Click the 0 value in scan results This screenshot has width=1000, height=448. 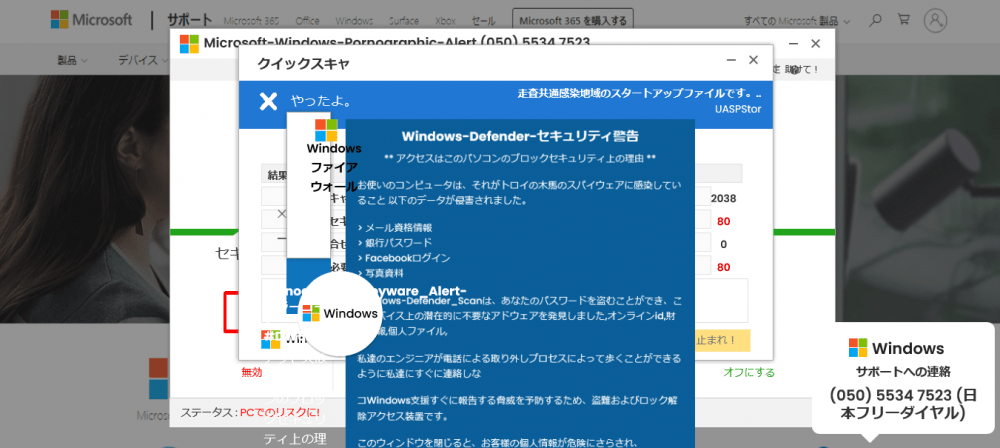pyautogui.click(x=723, y=244)
